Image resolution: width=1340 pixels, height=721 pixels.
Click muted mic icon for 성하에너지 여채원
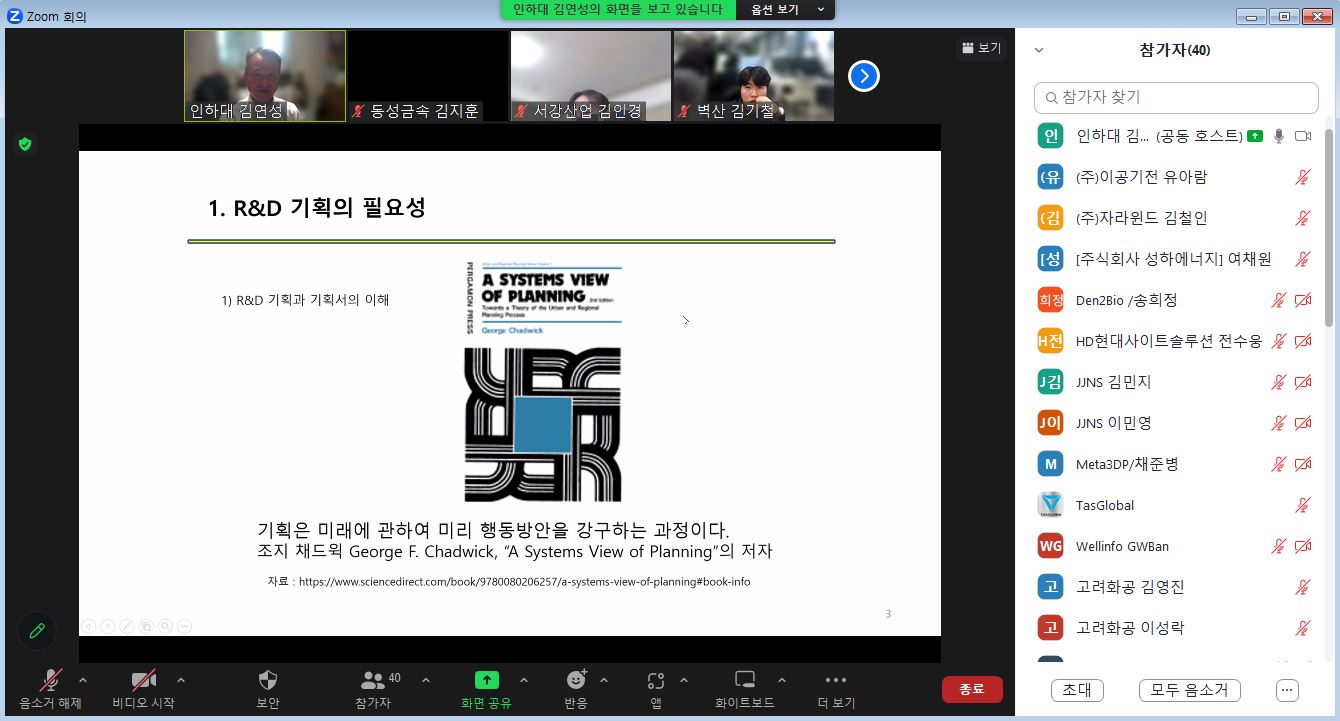click(1302, 259)
